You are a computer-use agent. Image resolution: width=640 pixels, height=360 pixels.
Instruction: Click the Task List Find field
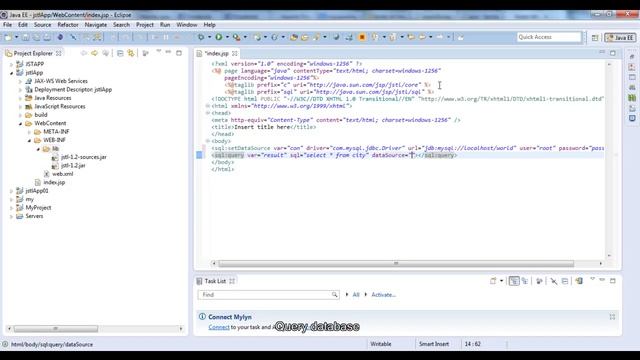pyautogui.click(x=268, y=295)
